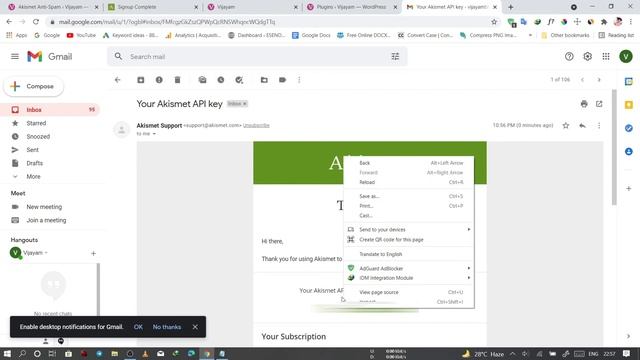Viewport: 640px width, 360px height.
Task: Open Gmail settings gear
Action: [x=587, y=57]
